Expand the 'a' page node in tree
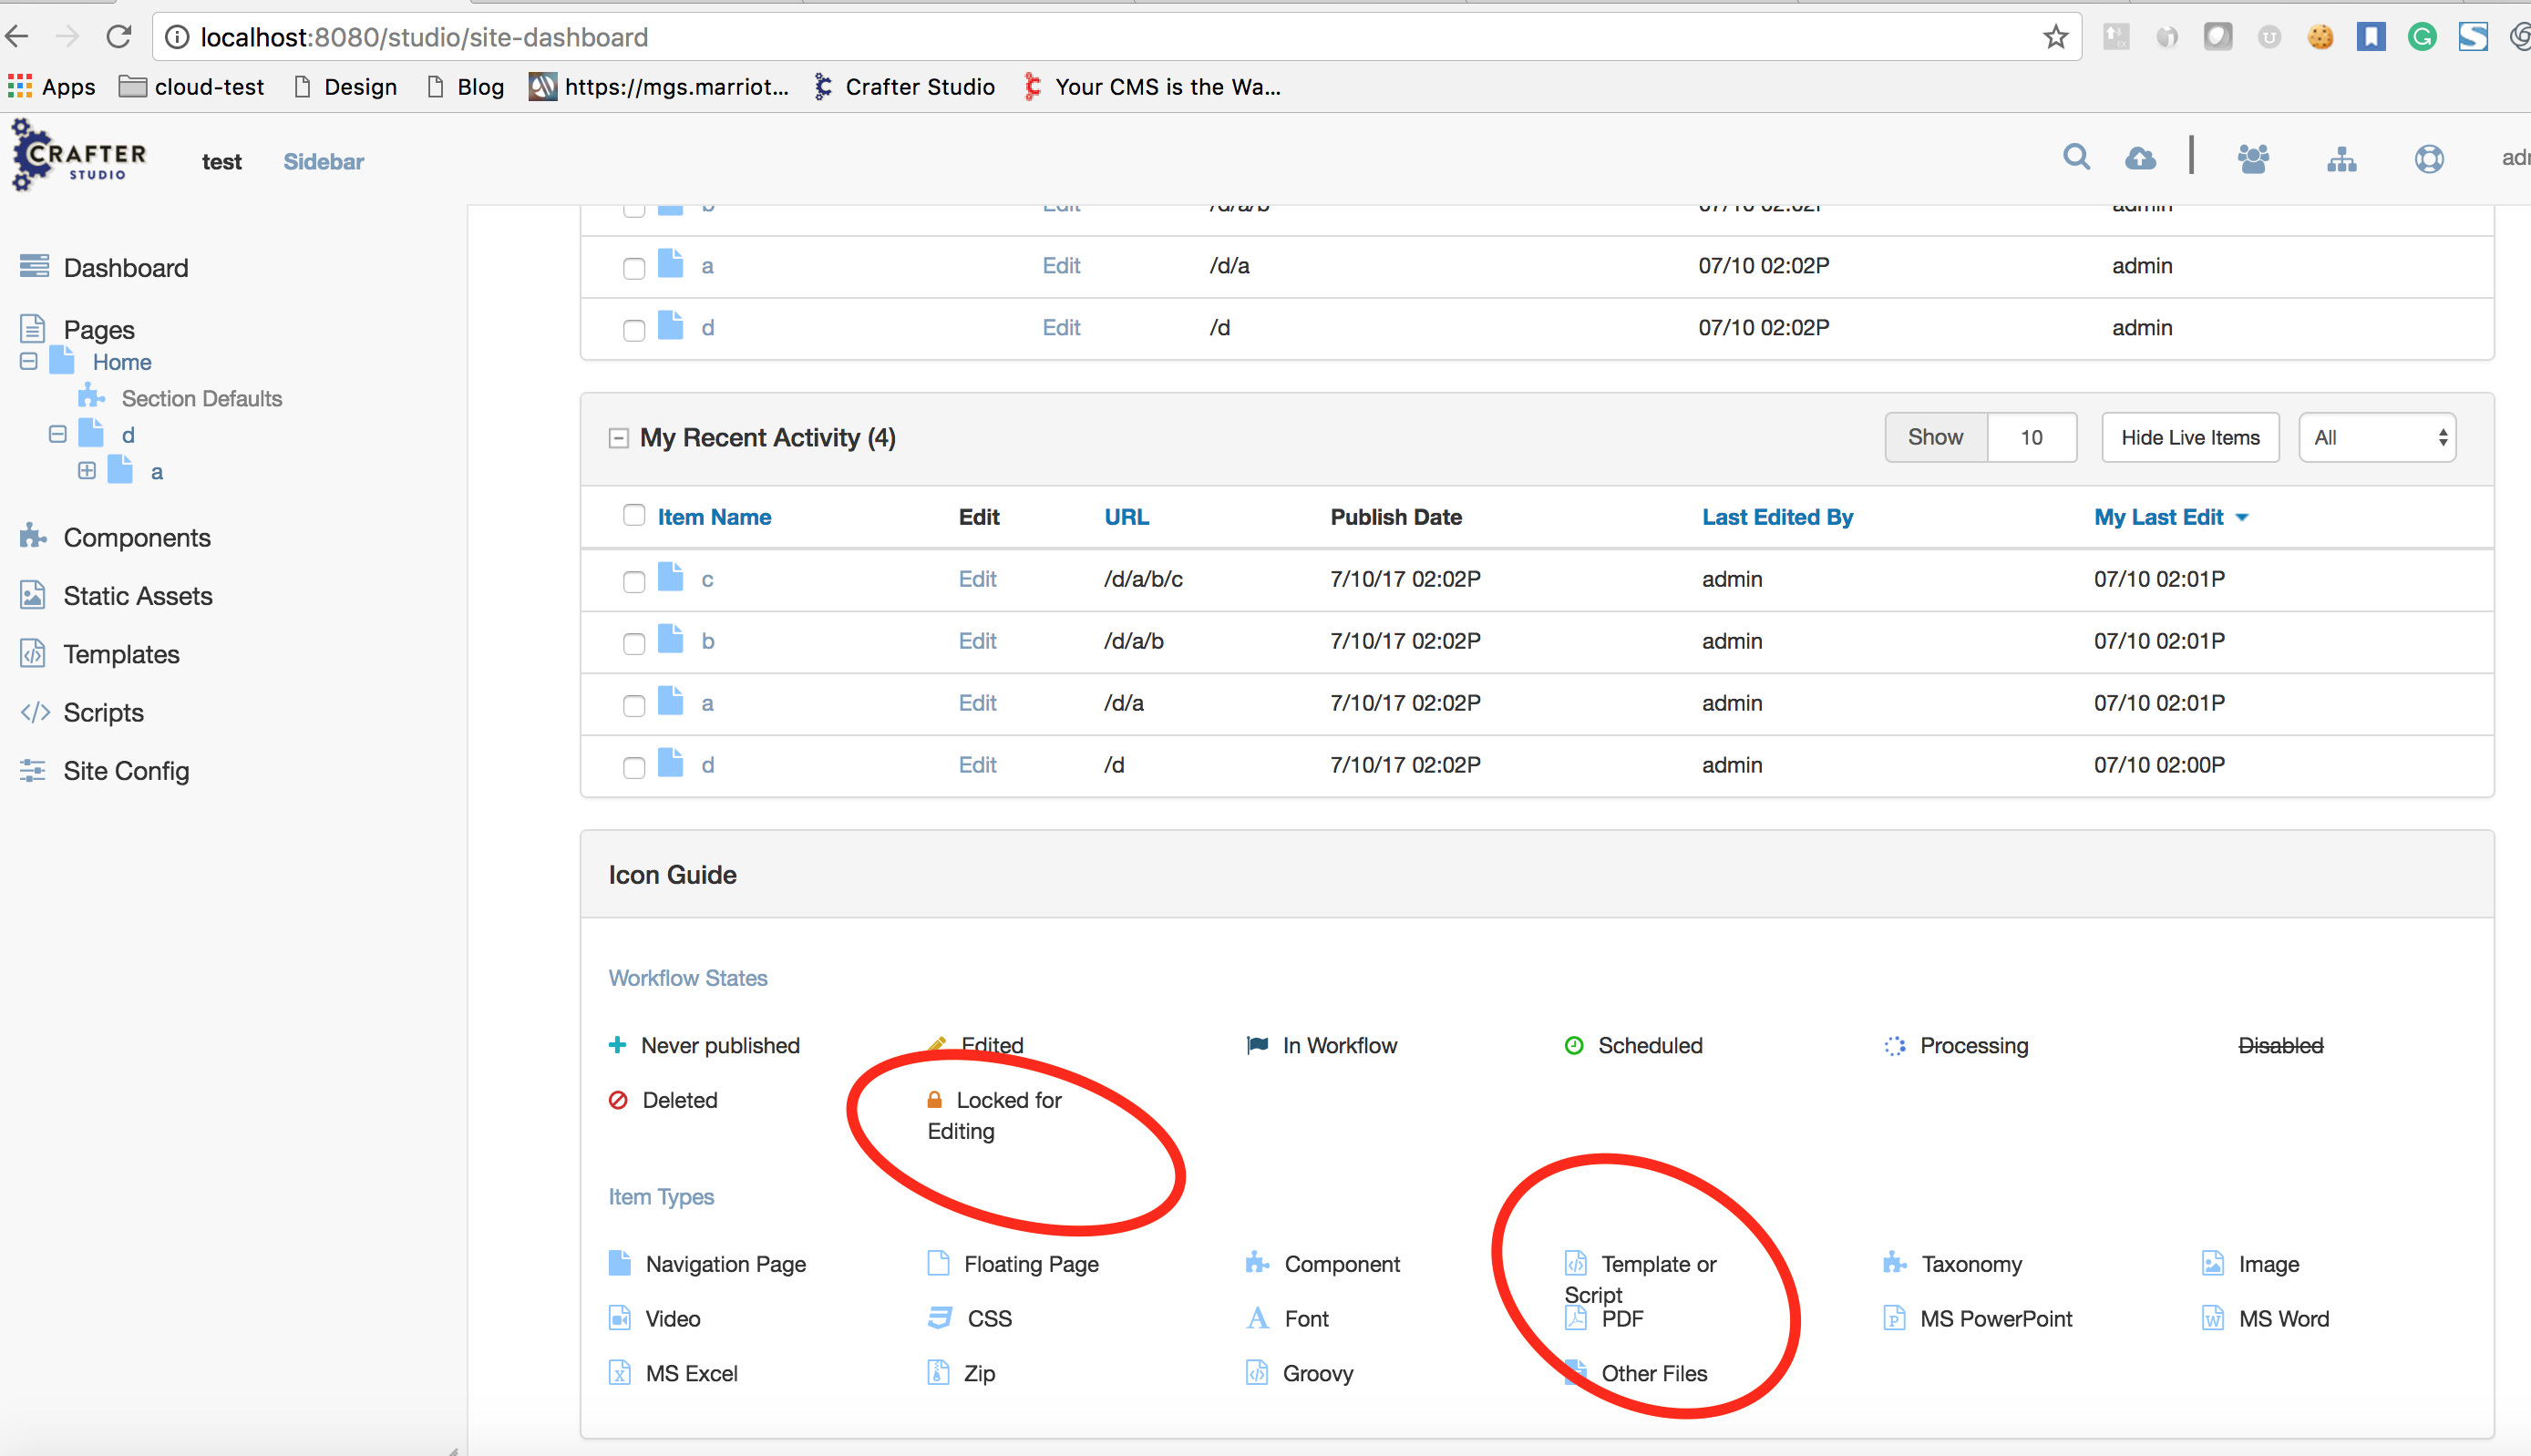The image size is (2531, 1456). [87, 471]
